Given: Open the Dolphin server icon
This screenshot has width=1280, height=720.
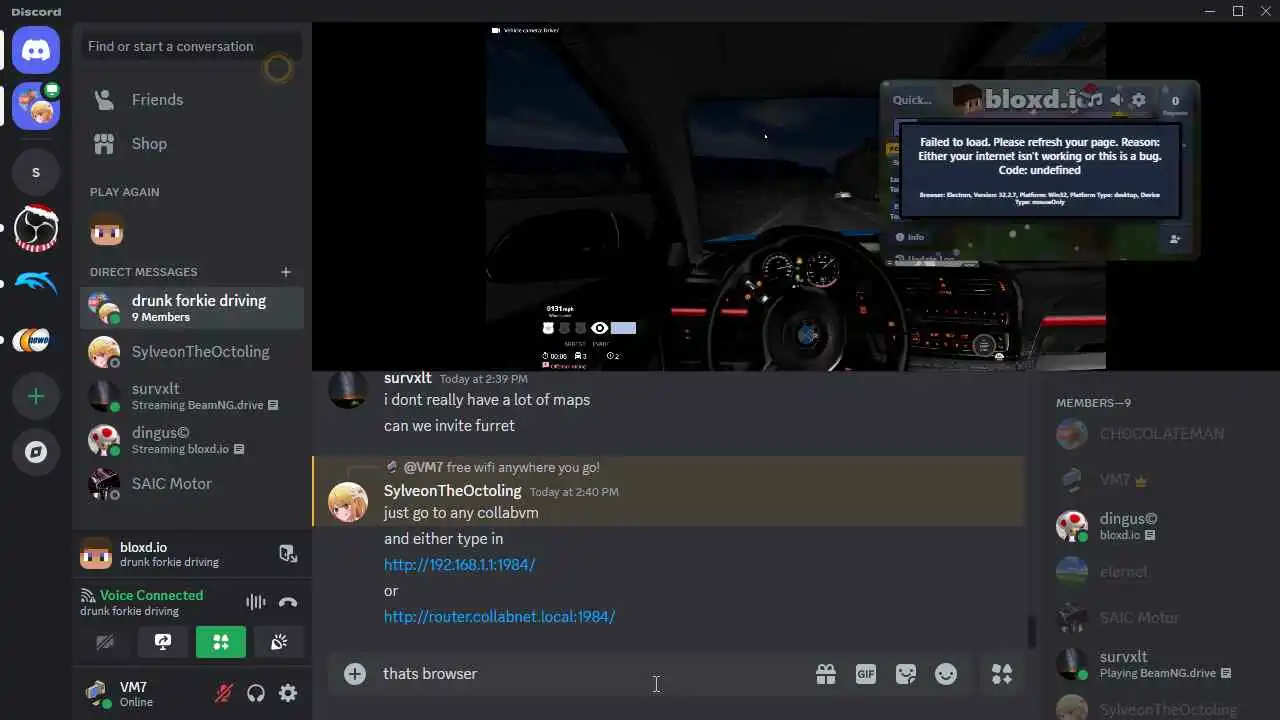Looking at the screenshot, I should (36, 284).
